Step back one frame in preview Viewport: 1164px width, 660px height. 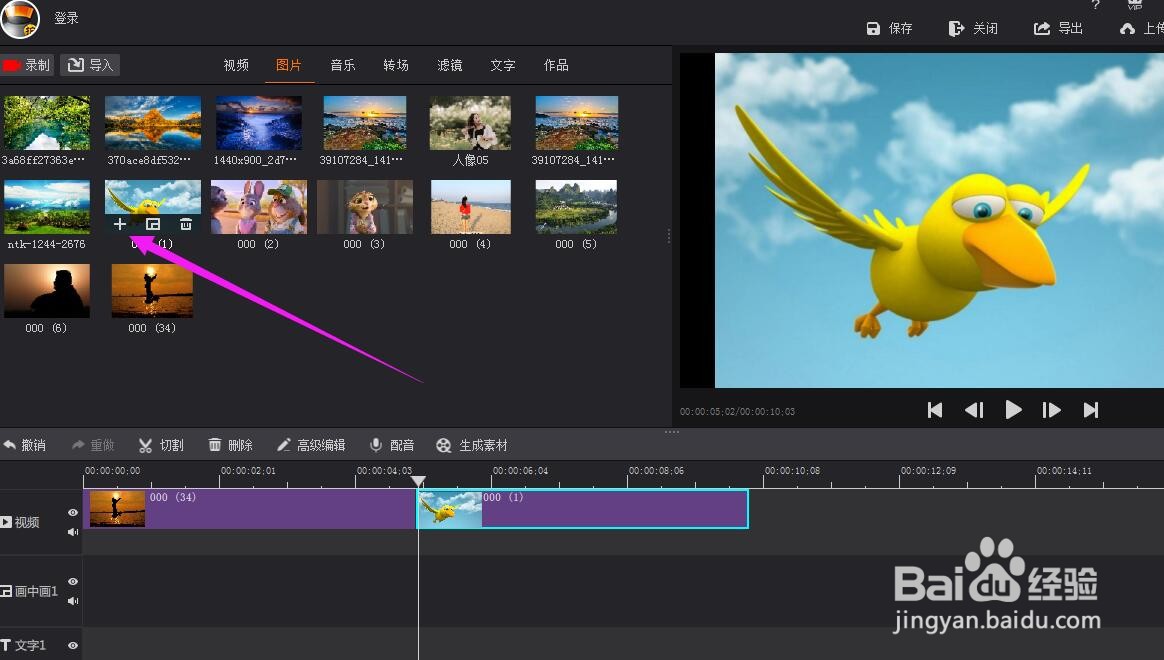click(x=973, y=410)
